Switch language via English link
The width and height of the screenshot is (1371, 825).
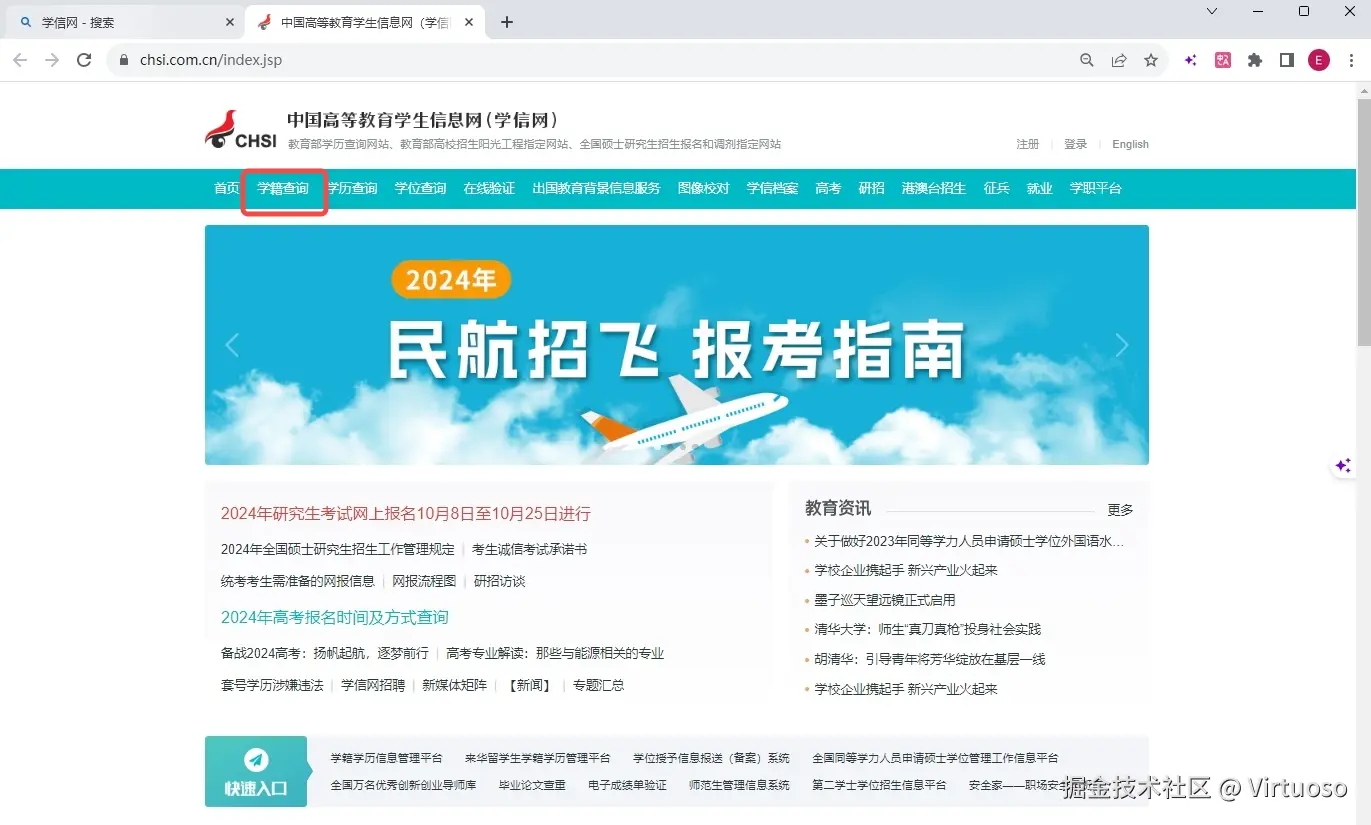tap(1130, 144)
